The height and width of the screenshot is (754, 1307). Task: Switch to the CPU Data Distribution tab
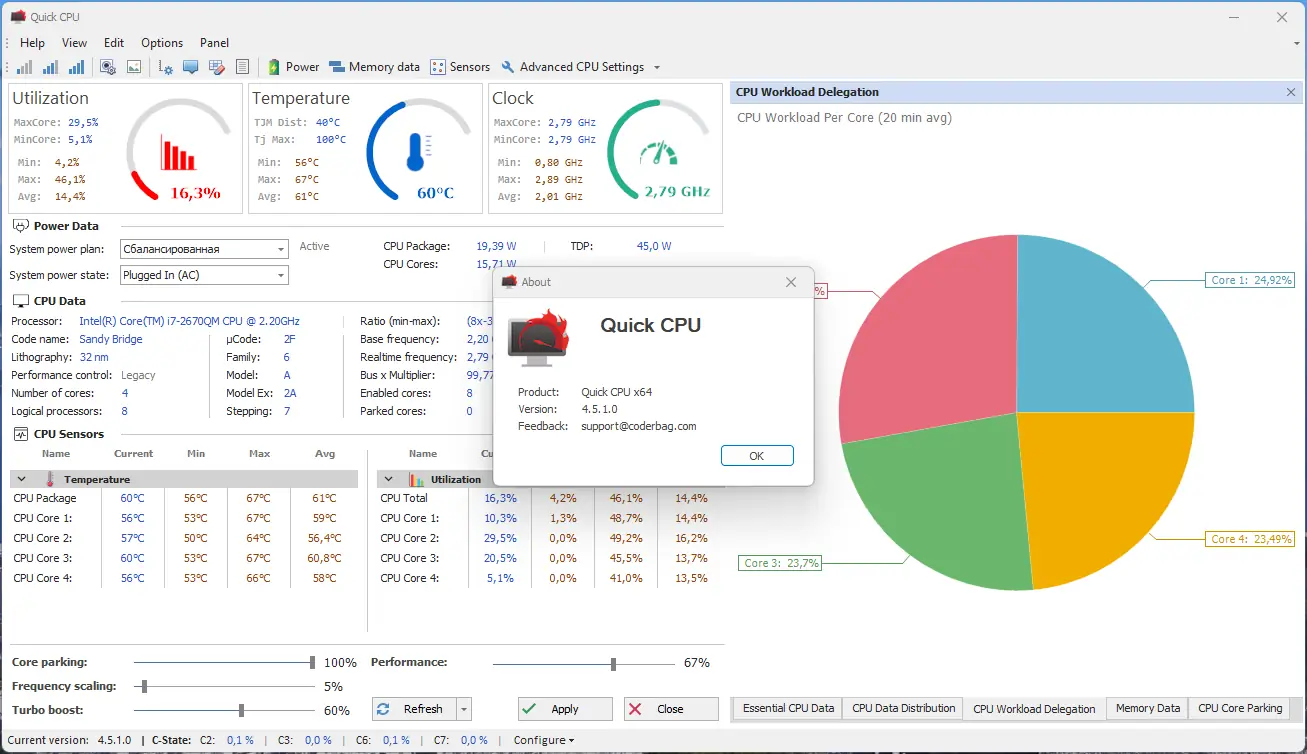pos(904,708)
